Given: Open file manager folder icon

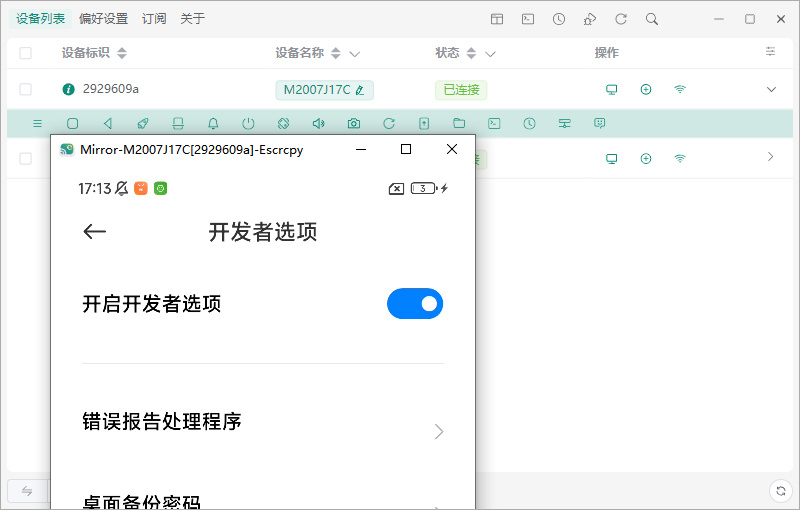Looking at the screenshot, I should [x=459, y=123].
